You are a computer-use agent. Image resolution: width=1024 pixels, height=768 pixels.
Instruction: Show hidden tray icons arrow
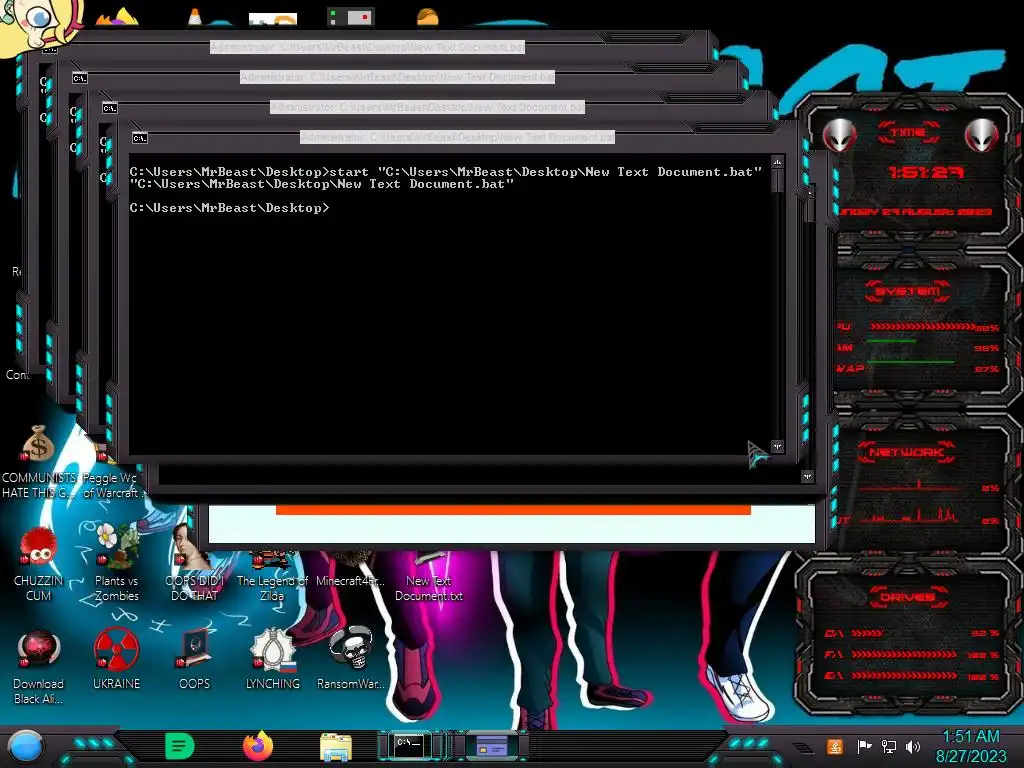point(803,748)
